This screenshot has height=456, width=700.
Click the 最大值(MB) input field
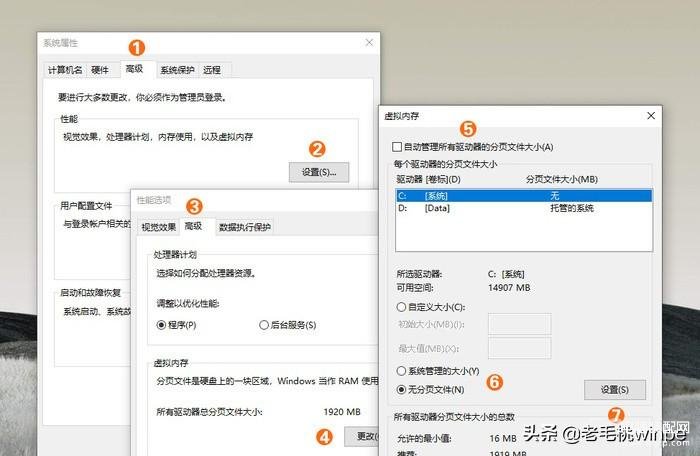519,346
